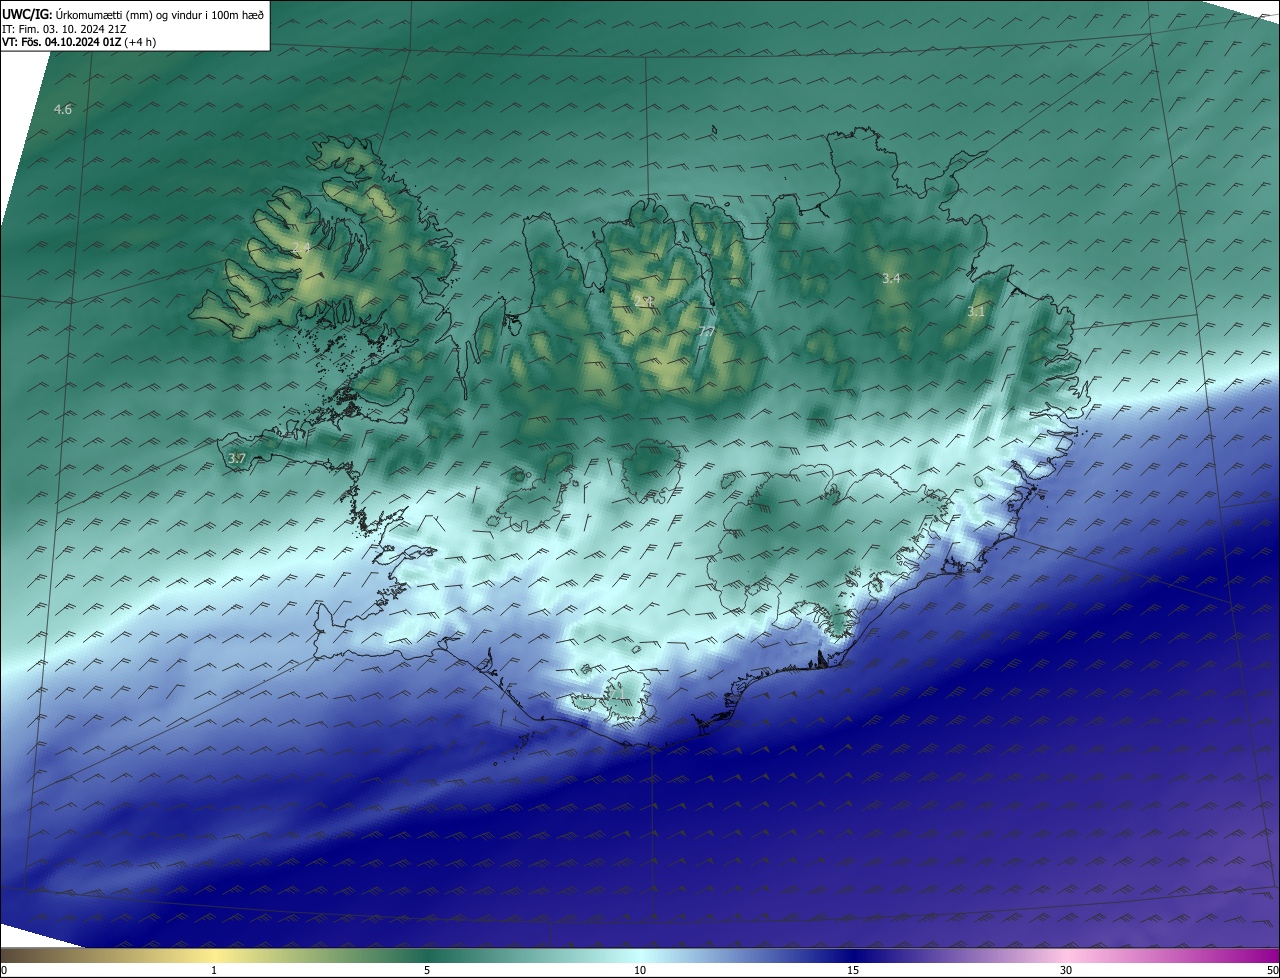The width and height of the screenshot is (1280, 978).
Task: Click the color scale tick labelled 1
Action: (x=214, y=970)
